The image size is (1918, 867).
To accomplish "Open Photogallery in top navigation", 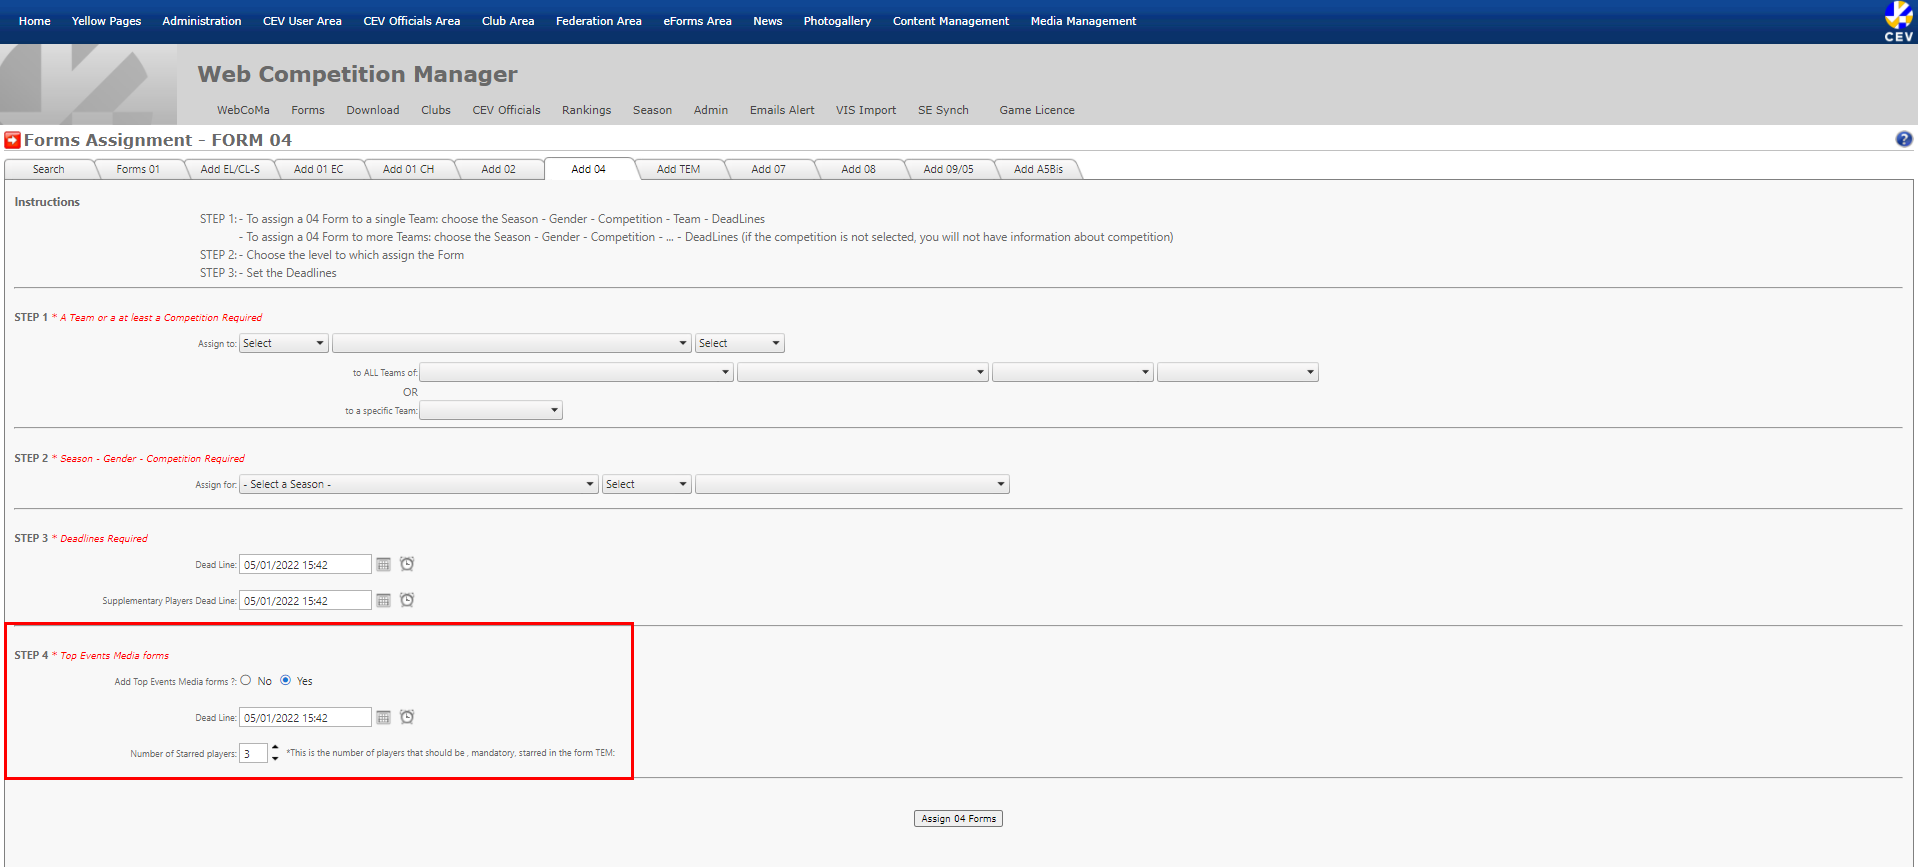I will [837, 21].
